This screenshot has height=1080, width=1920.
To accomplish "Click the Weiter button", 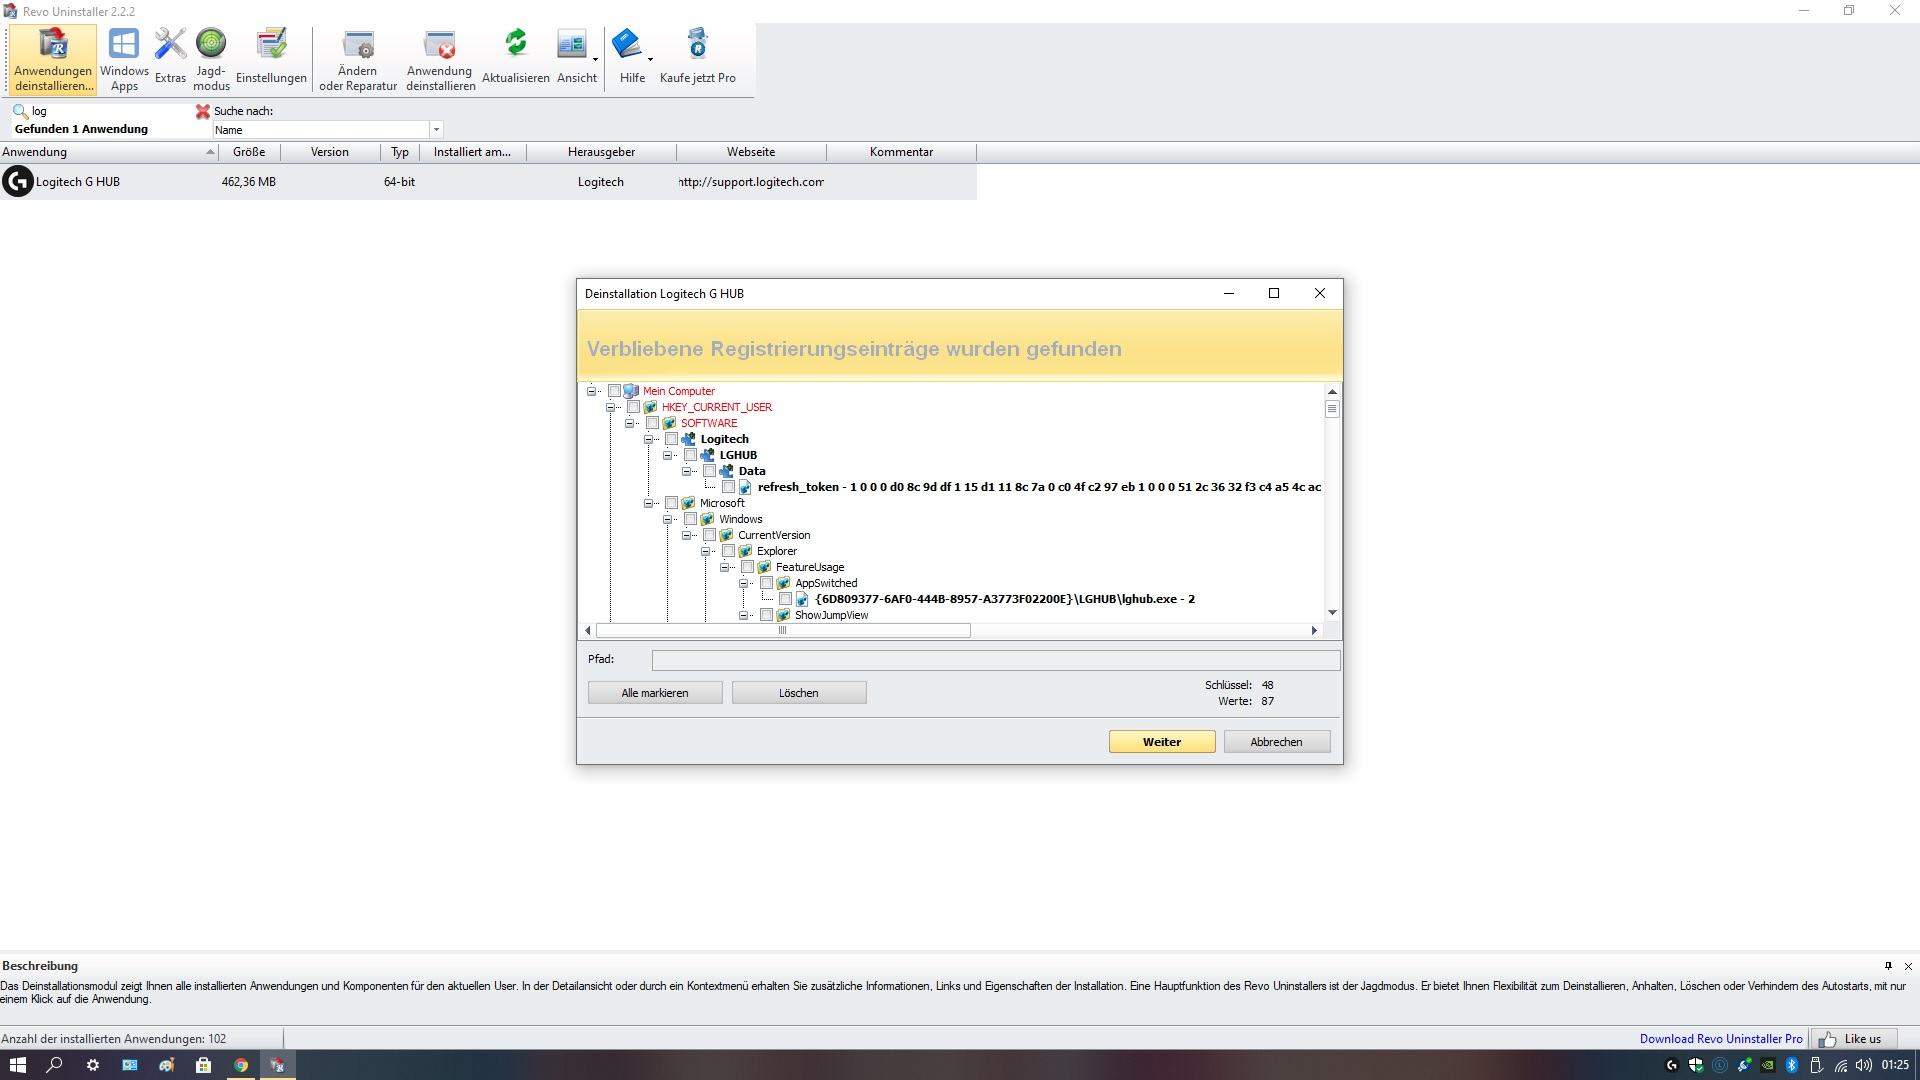I will 1162,742.
